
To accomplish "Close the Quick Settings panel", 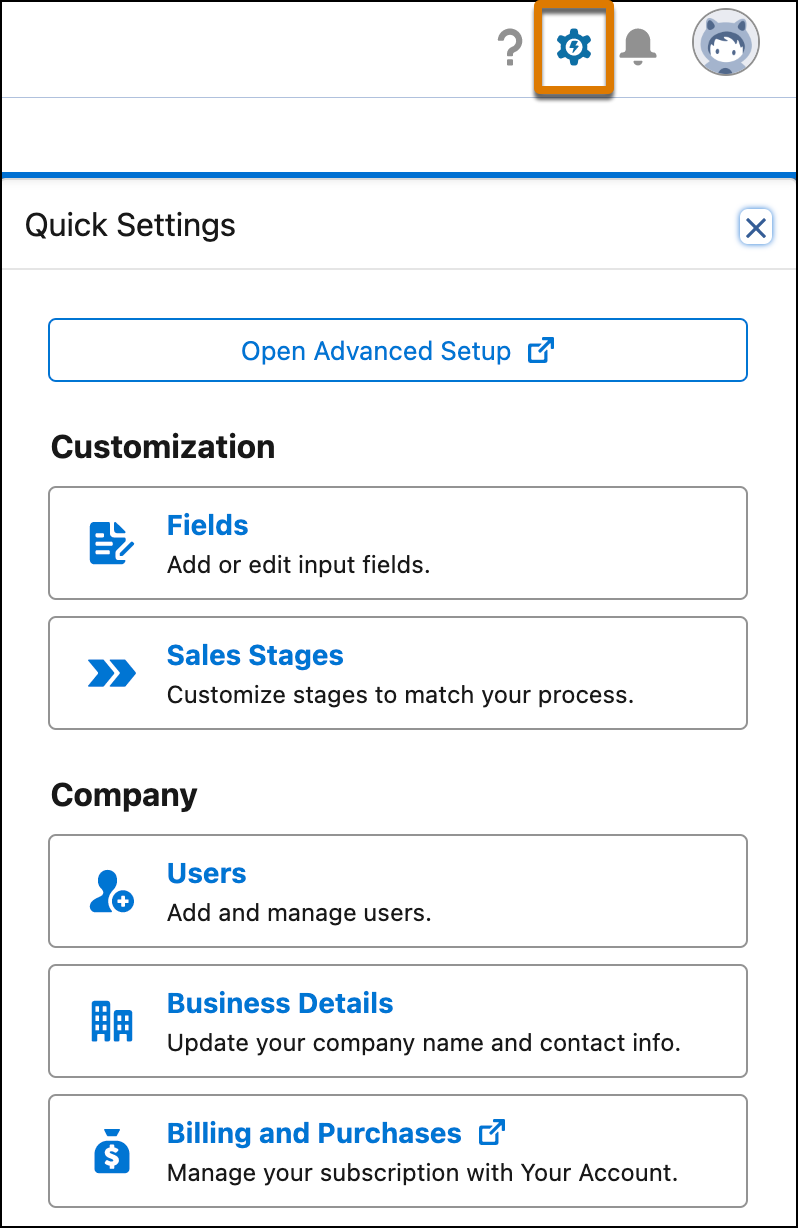I will 756,227.
